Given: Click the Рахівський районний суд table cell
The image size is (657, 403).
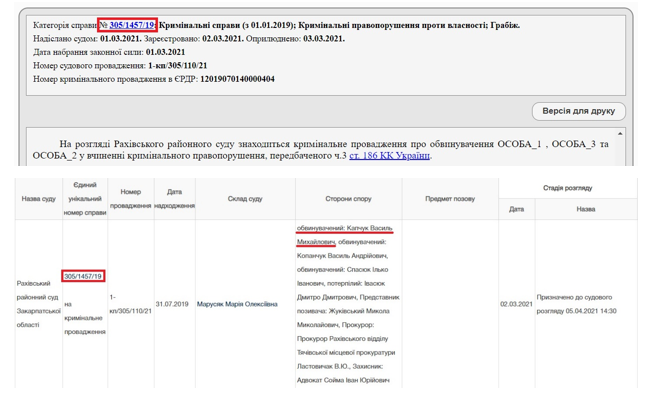Looking at the screenshot, I should pyautogui.click(x=39, y=304).
